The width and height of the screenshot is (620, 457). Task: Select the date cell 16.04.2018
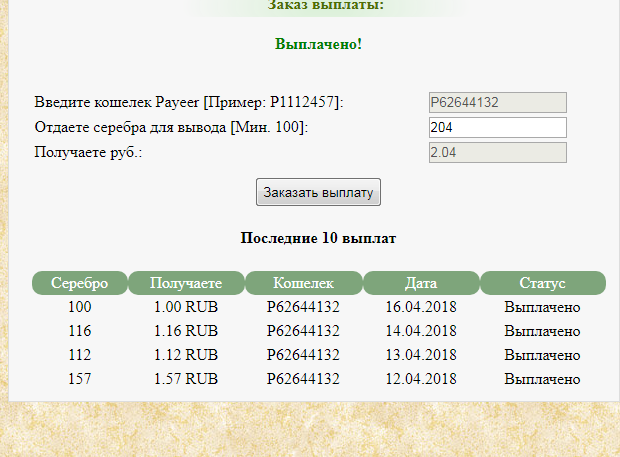point(421,306)
